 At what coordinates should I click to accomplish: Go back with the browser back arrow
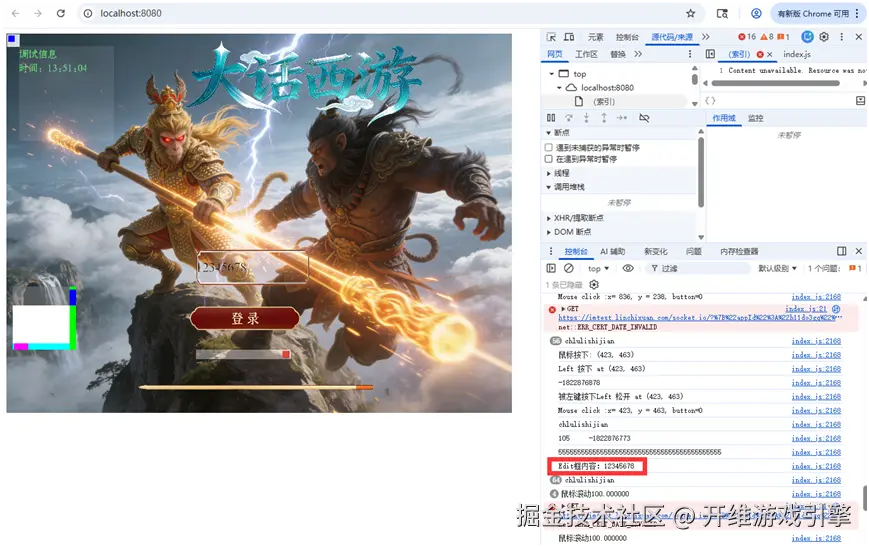(x=16, y=13)
